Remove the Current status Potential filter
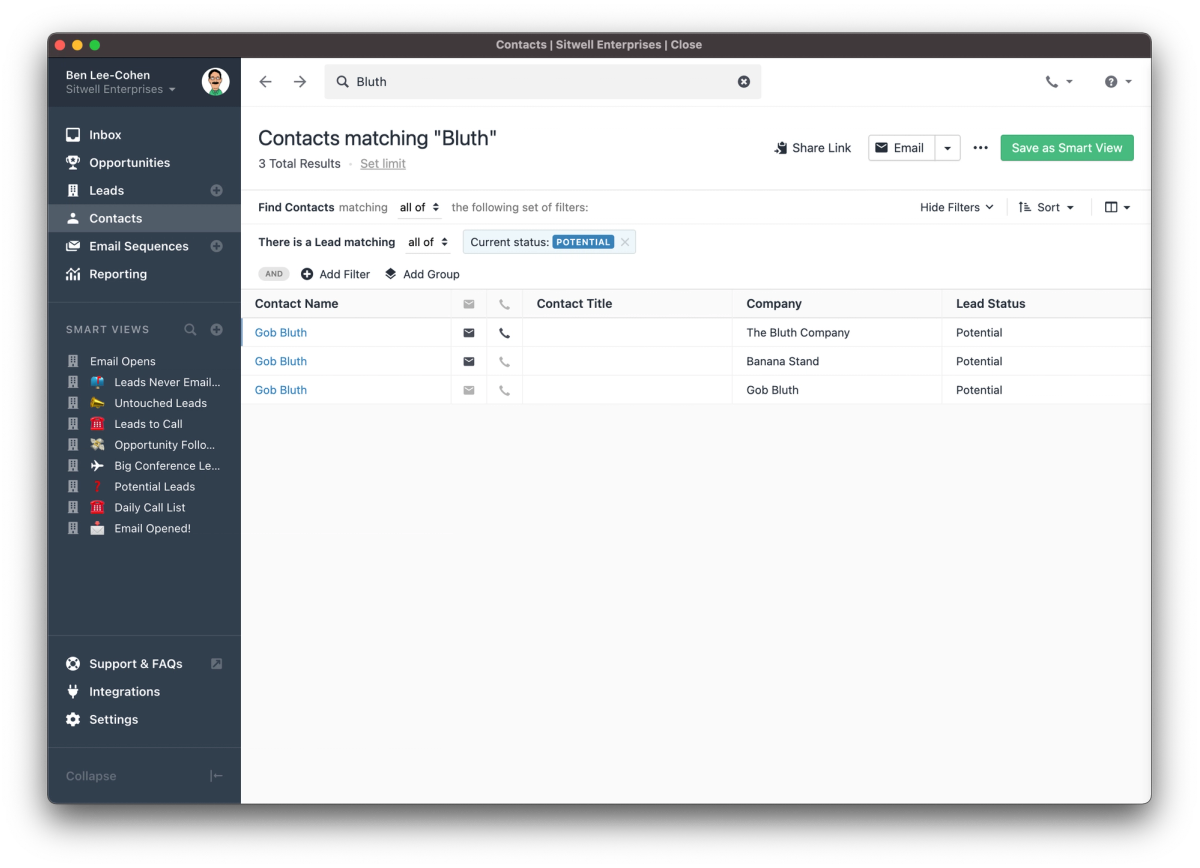This screenshot has height=868, width=1200. [x=625, y=242]
